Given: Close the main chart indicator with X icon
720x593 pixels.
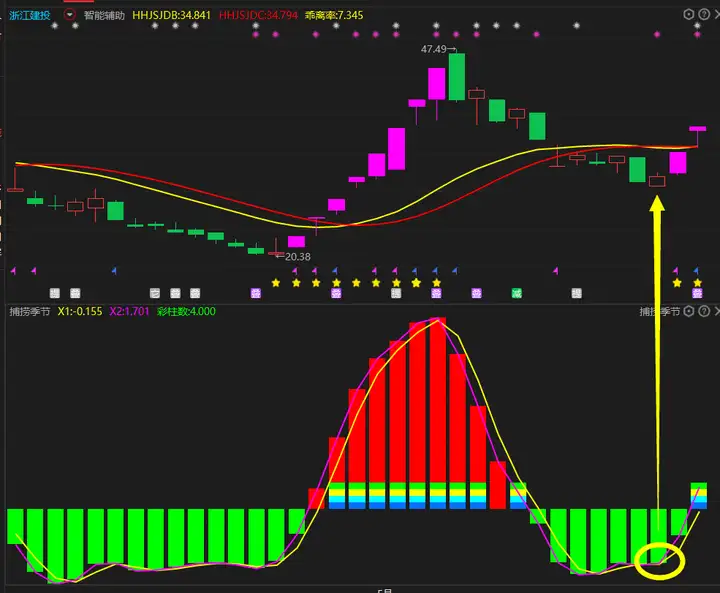Looking at the screenshot, I should 714,15.
